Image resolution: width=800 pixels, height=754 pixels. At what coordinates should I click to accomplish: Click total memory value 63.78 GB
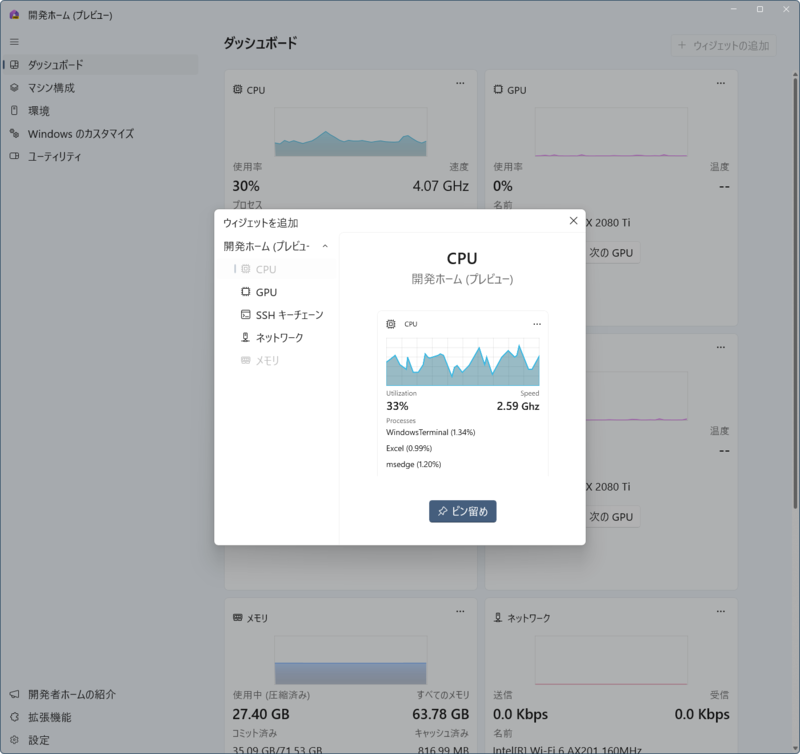click(441, 714)
